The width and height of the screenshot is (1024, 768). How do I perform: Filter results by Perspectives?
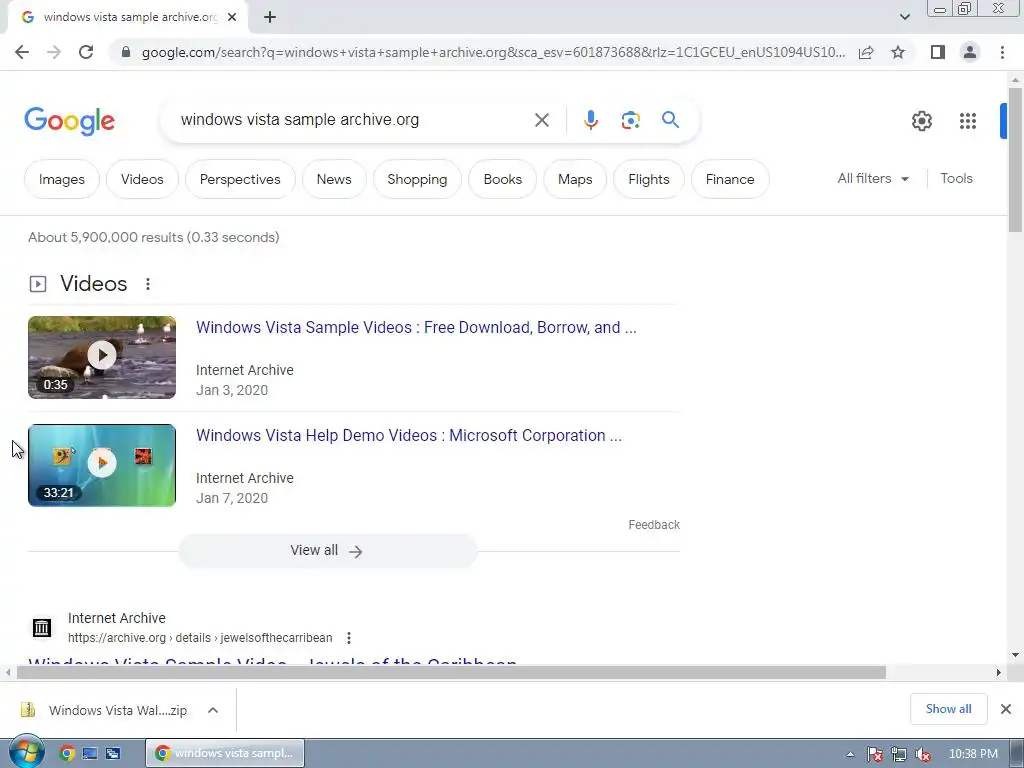point(240,180)
